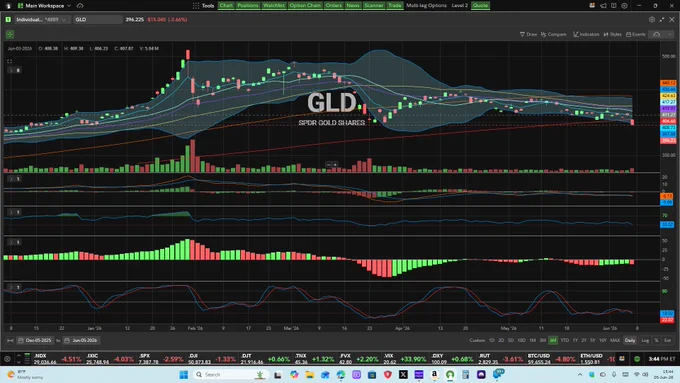Select the 1Y time range
Viewport: 680px width, 383px height.
(575, 340)
